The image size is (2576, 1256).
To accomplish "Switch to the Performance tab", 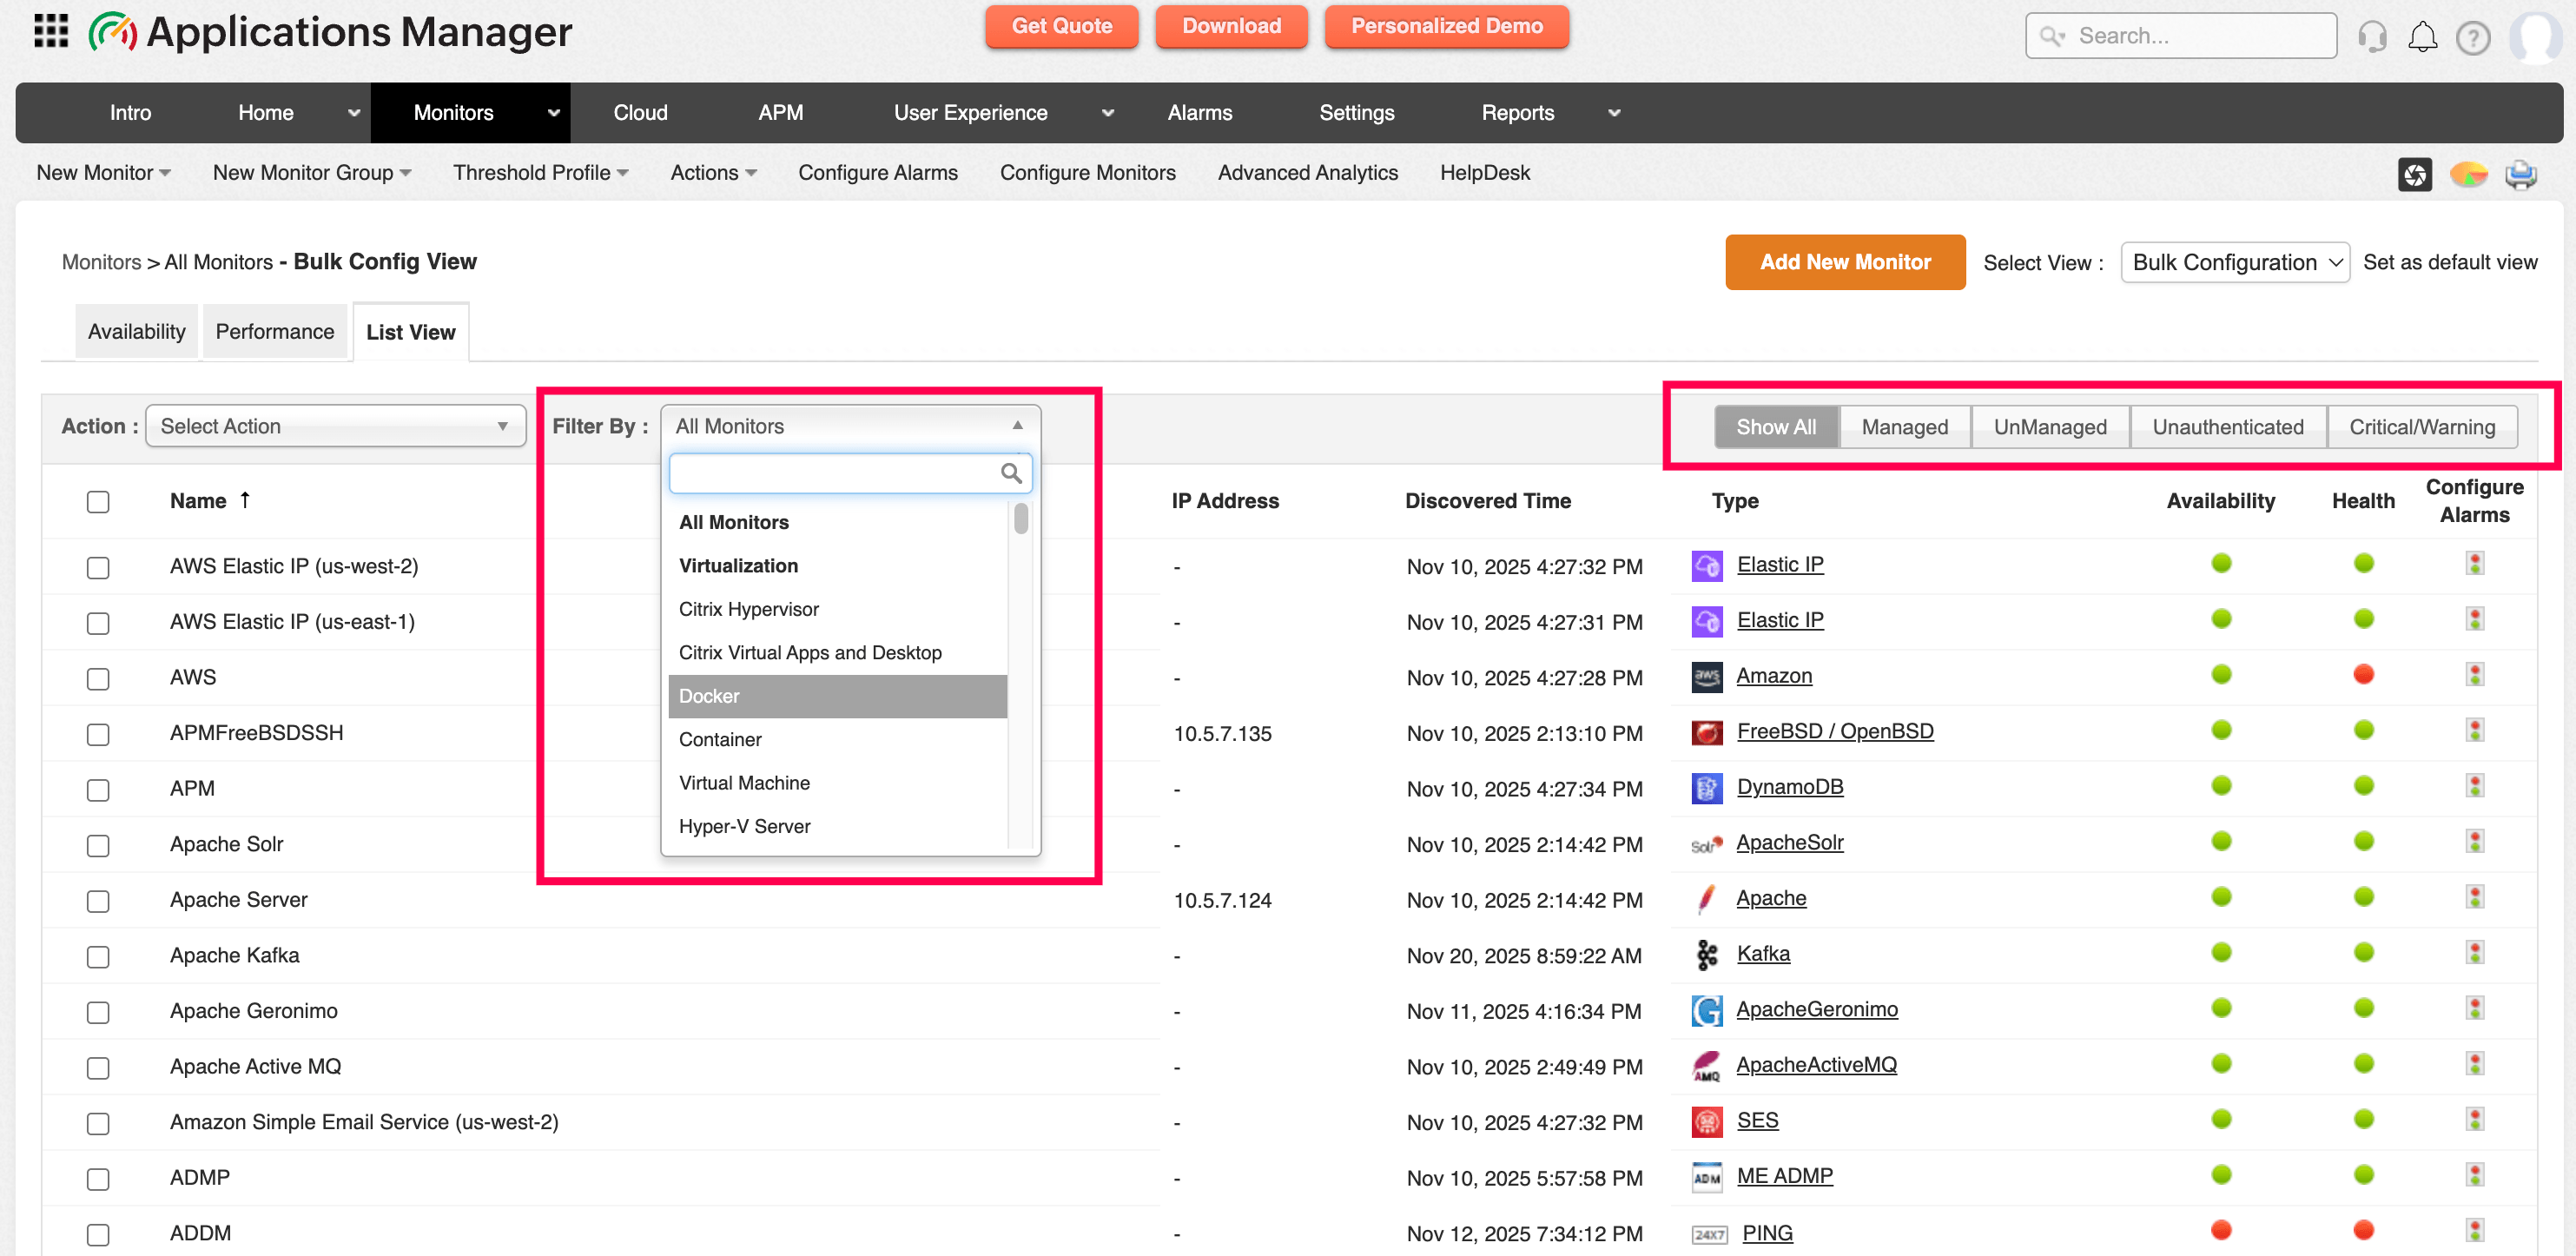I will click(x=275, y=332).
